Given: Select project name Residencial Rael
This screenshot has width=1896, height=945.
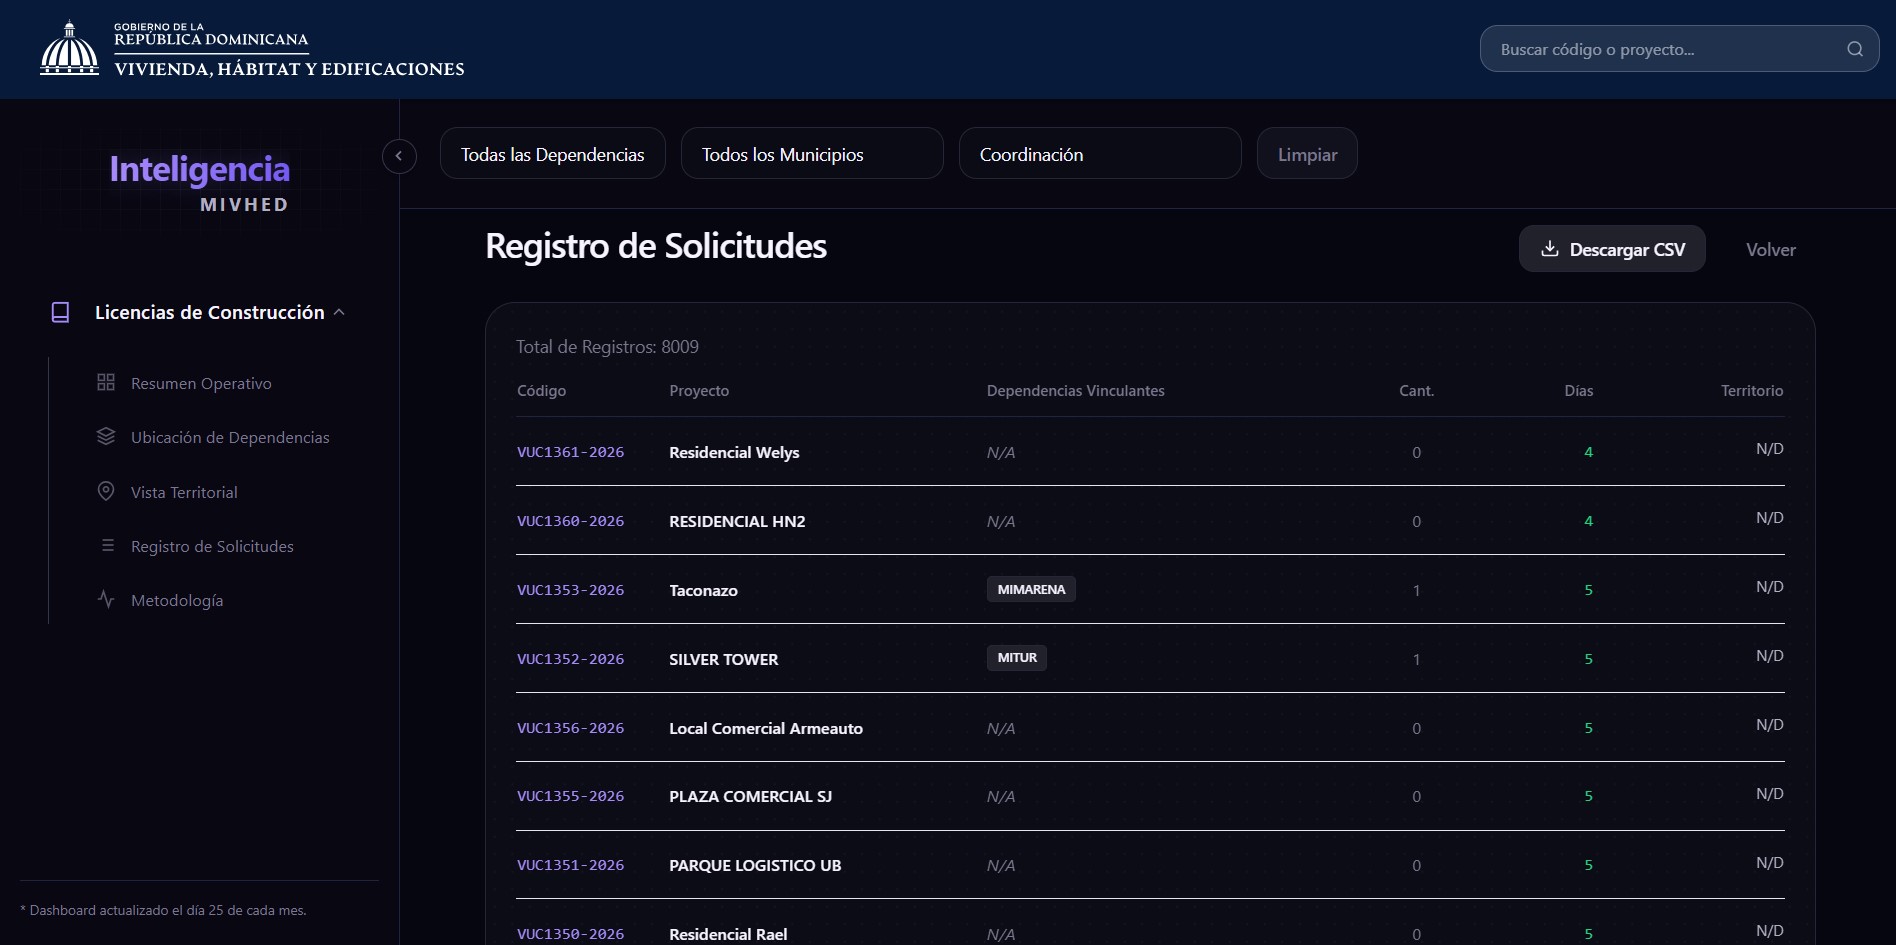Looking at the screenshot, I should point(728,934).
